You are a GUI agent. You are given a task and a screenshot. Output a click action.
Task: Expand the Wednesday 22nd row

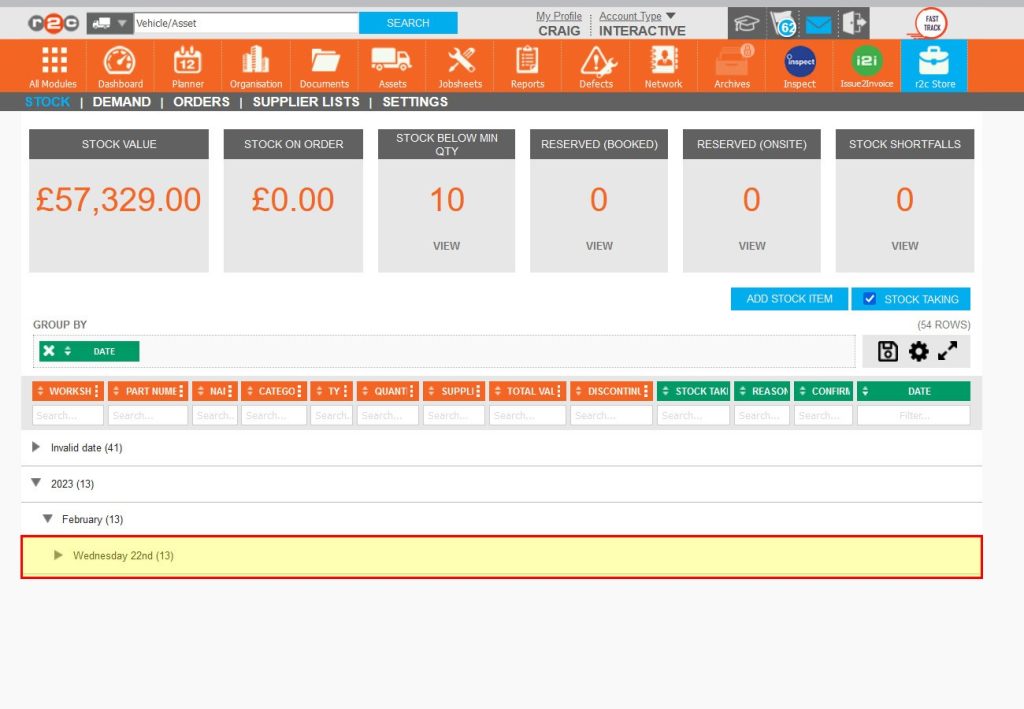tap(58, 555)
